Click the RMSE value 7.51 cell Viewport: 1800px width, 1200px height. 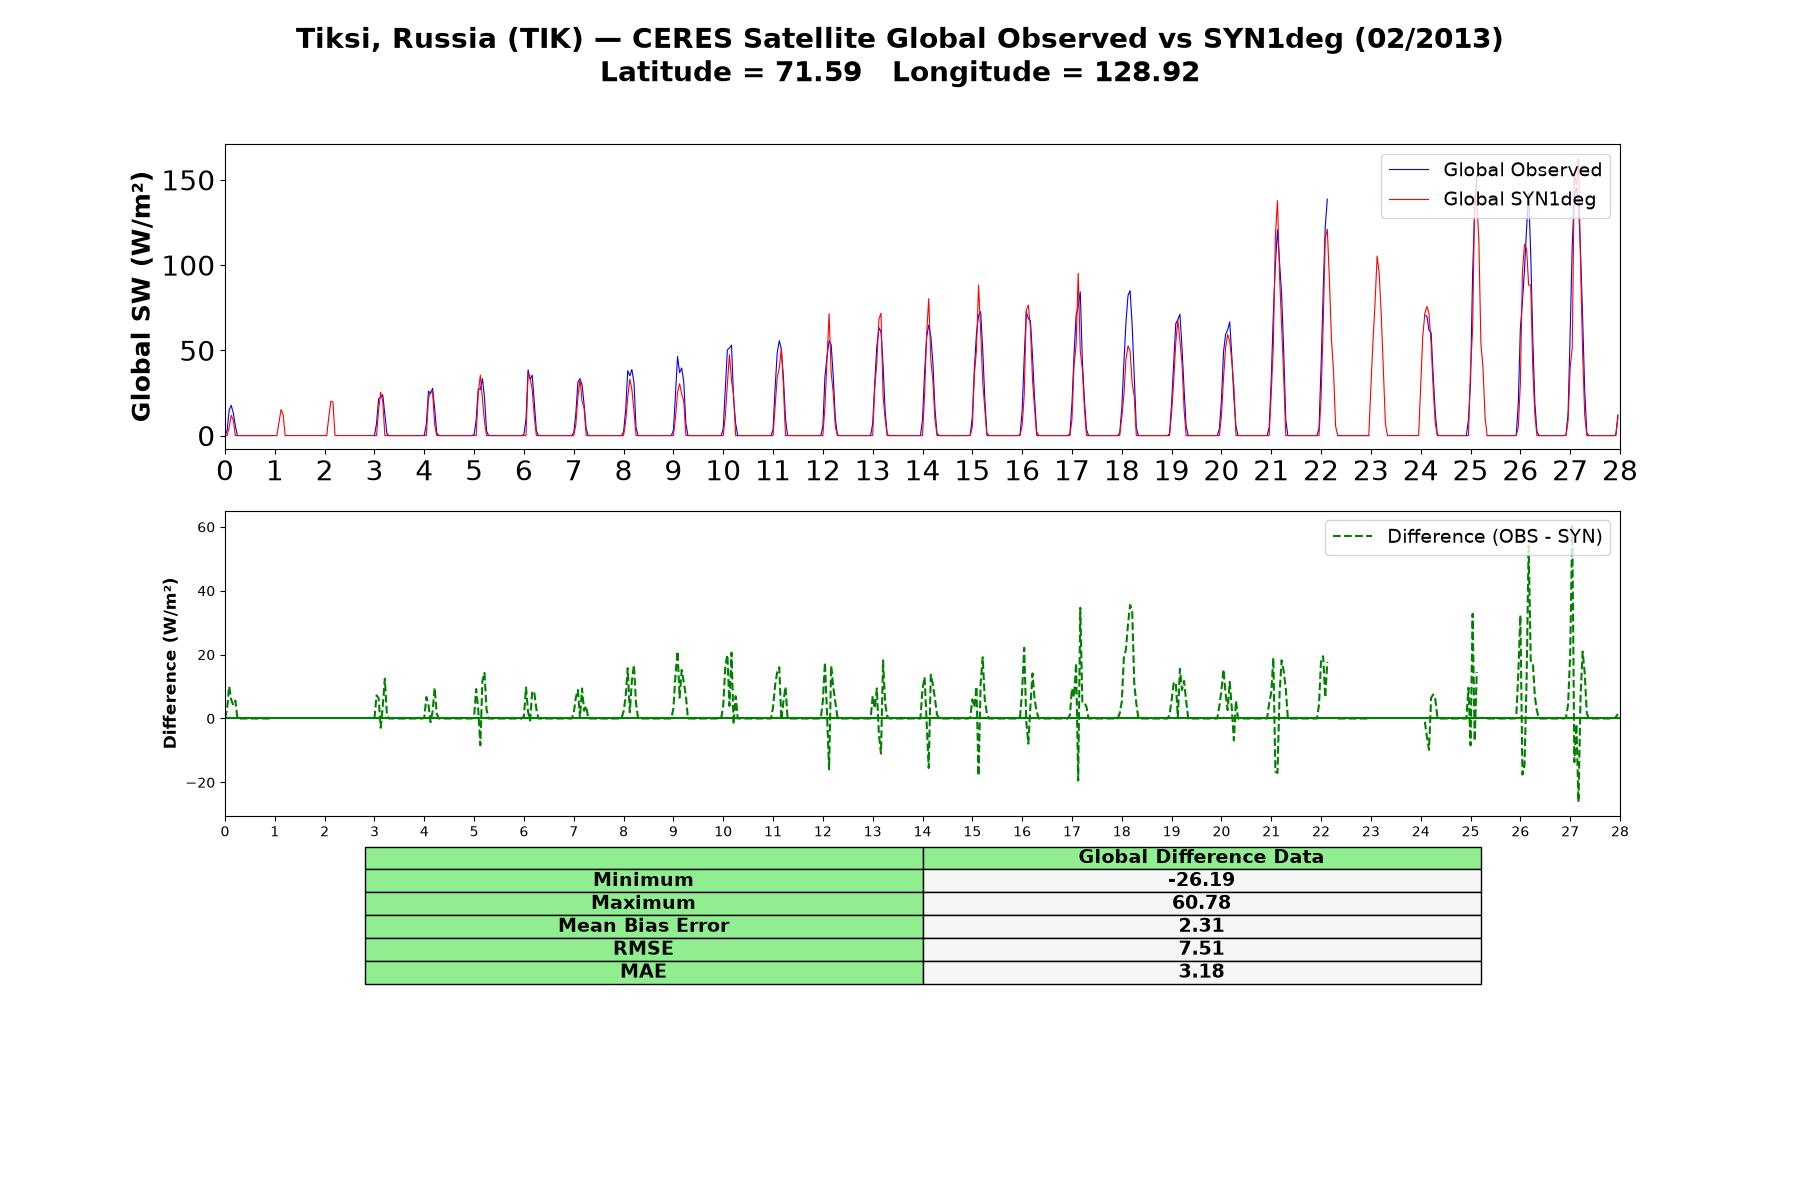pyautogui.click(x=1202, y=949)
